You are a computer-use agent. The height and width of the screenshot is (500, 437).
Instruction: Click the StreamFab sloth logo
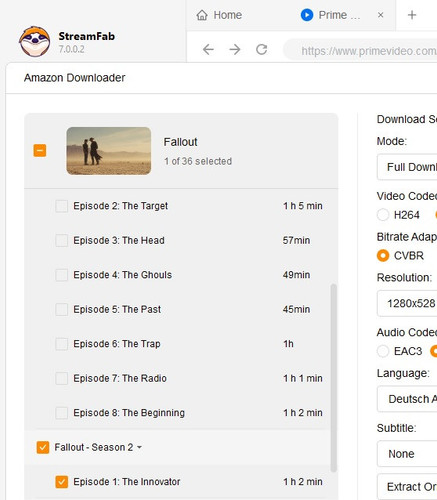(35, 42)
